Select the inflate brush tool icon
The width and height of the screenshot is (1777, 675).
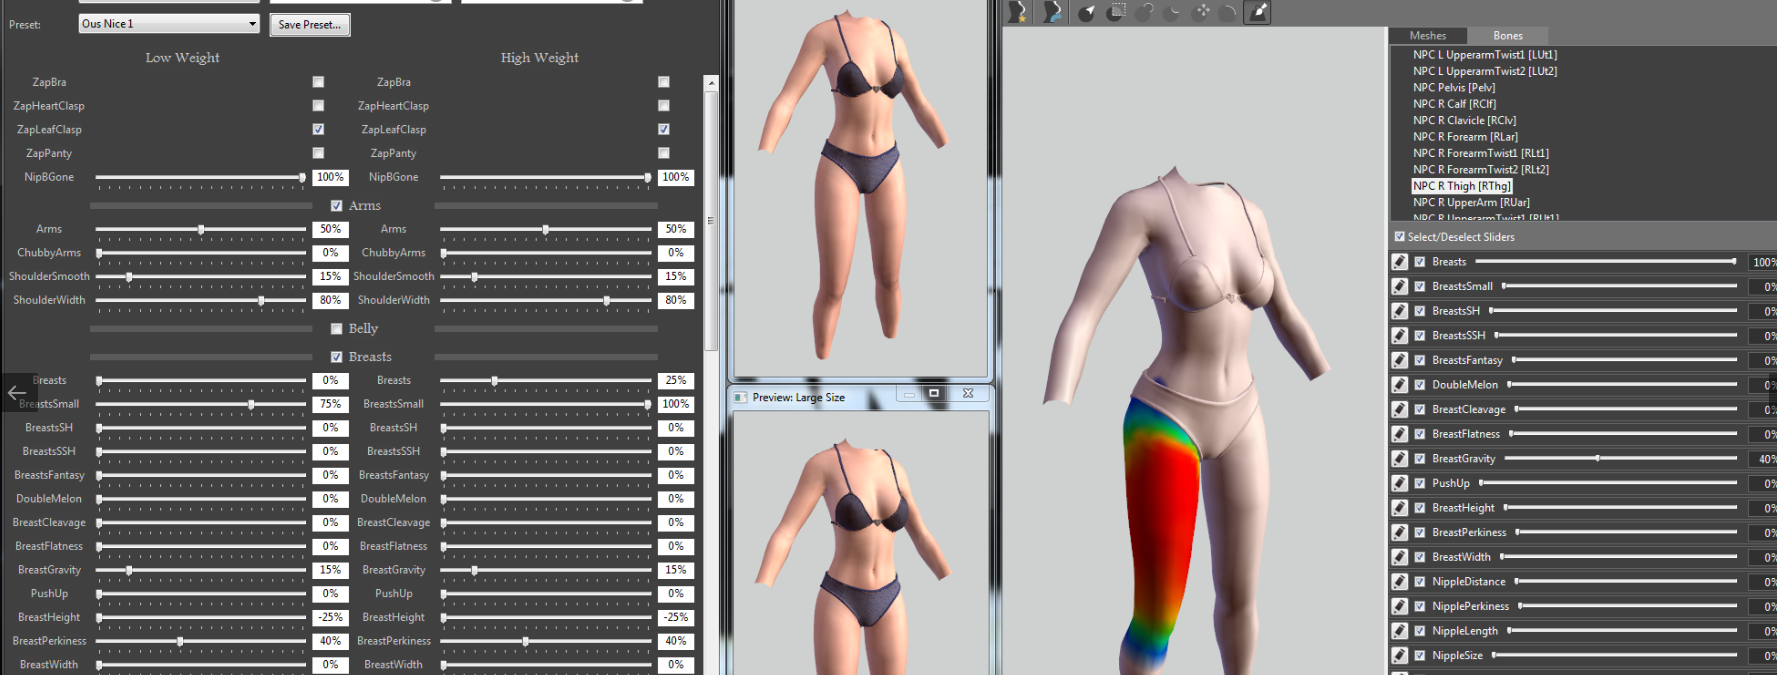(x=1146, y=12)
